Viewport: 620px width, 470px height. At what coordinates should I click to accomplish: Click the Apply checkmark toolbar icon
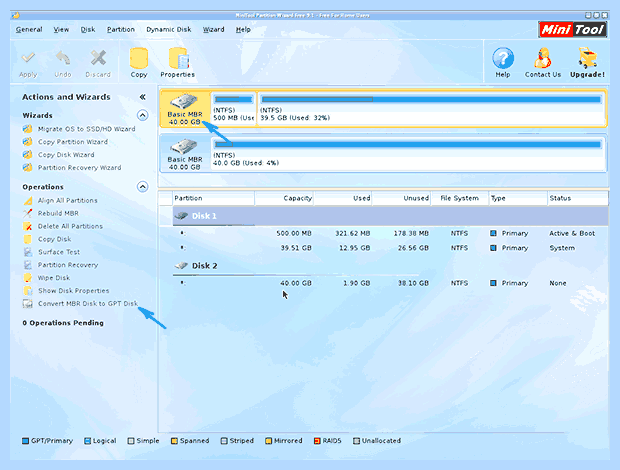(x=28, y=59)
